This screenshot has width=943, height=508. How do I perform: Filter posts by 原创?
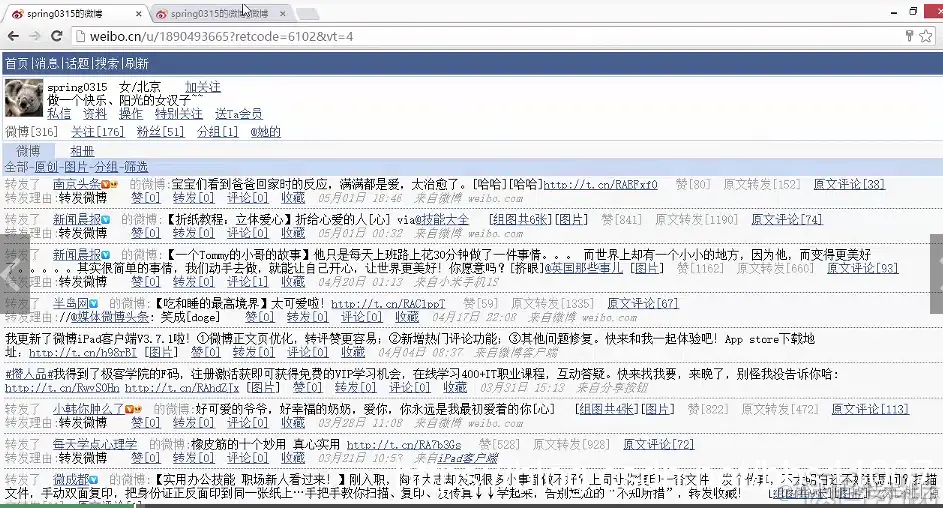tap(46, 167)
